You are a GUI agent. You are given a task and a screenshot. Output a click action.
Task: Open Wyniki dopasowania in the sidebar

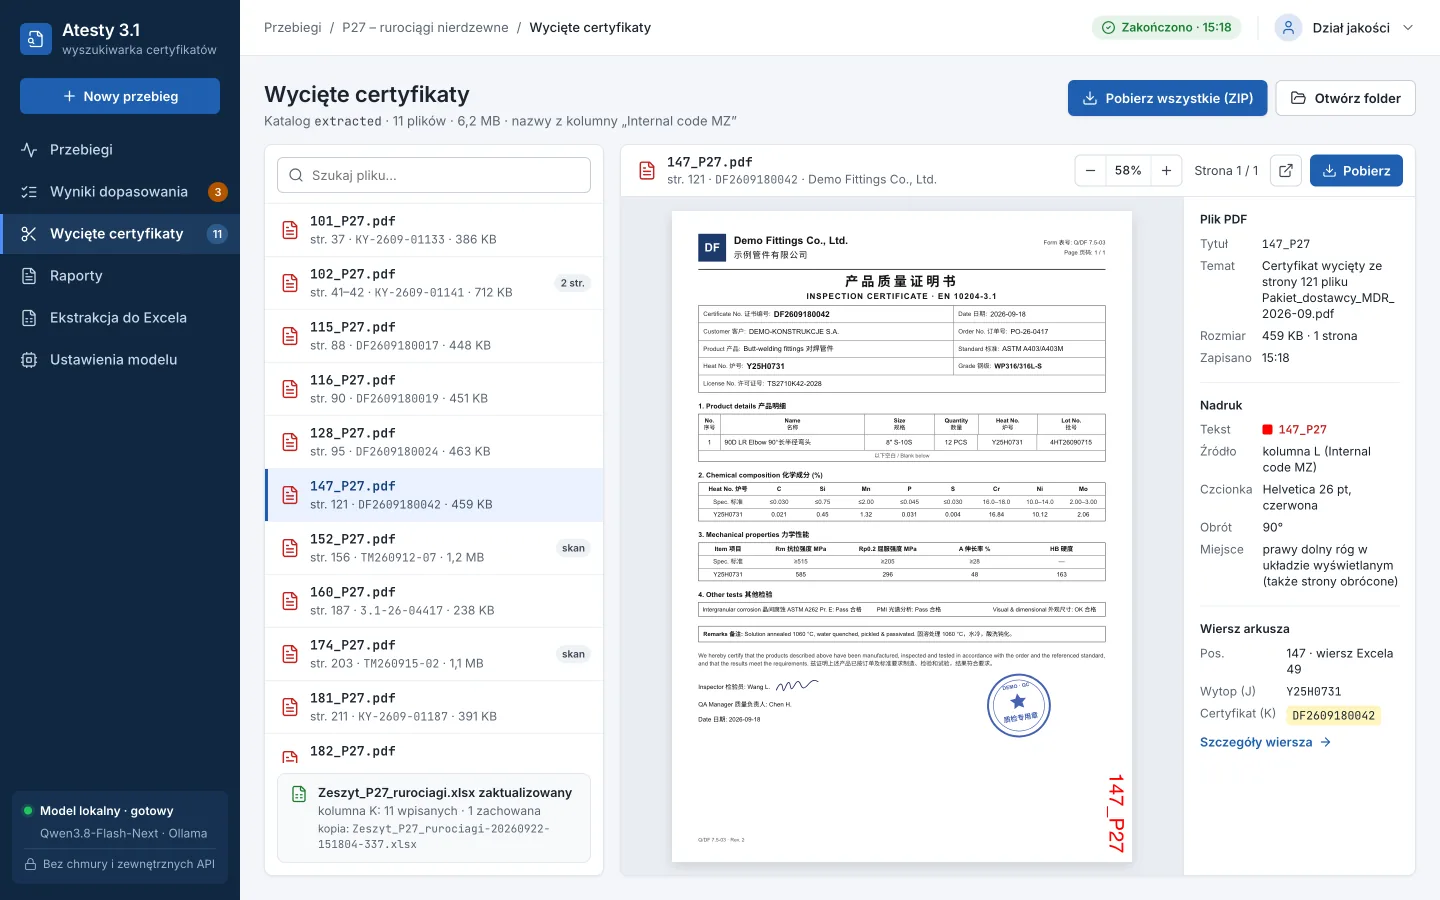tap(120, 192)
